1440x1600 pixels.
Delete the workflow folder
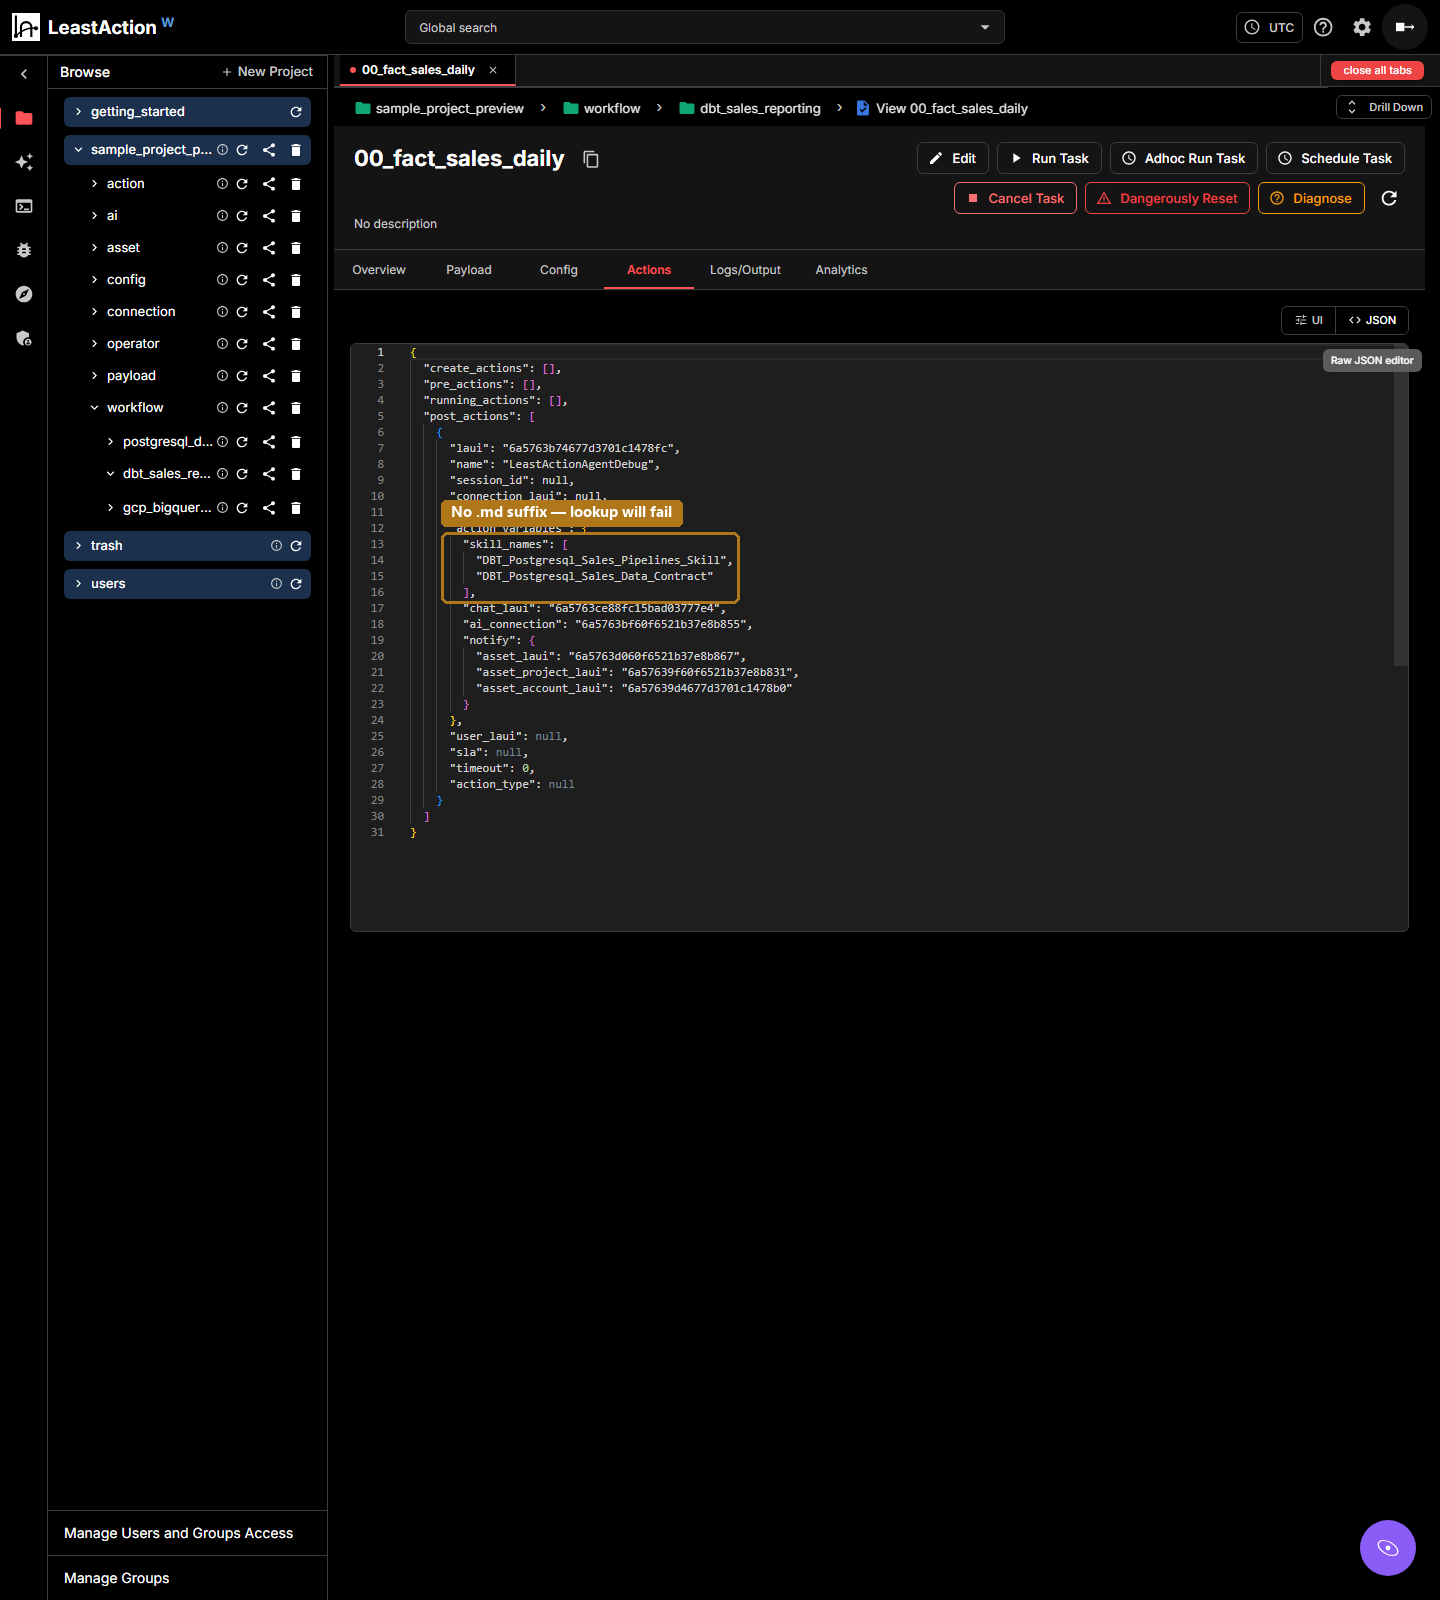(x=296, y=408)
